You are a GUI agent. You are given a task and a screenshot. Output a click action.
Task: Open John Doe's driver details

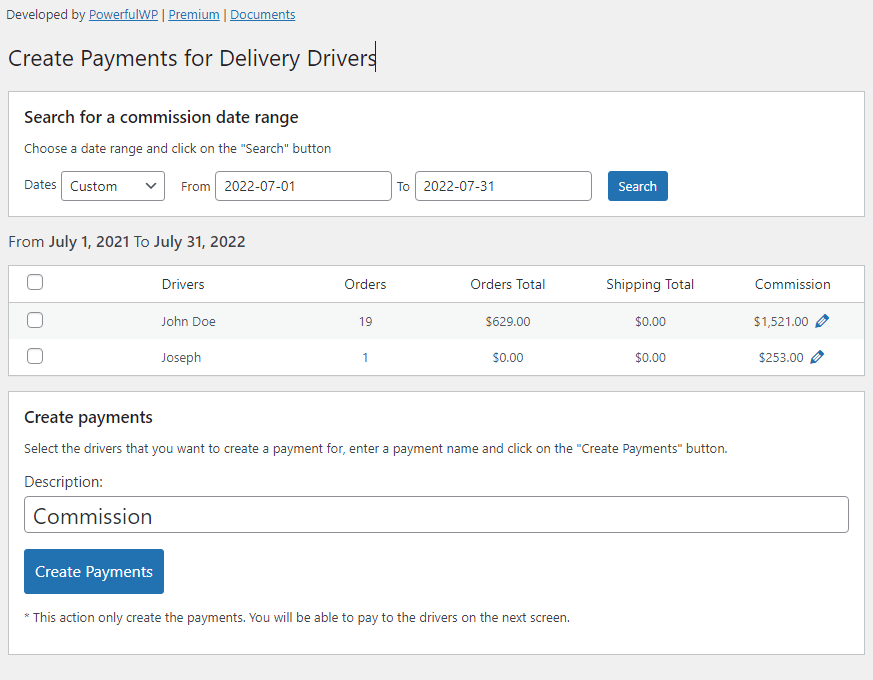(x=188, y=320)
